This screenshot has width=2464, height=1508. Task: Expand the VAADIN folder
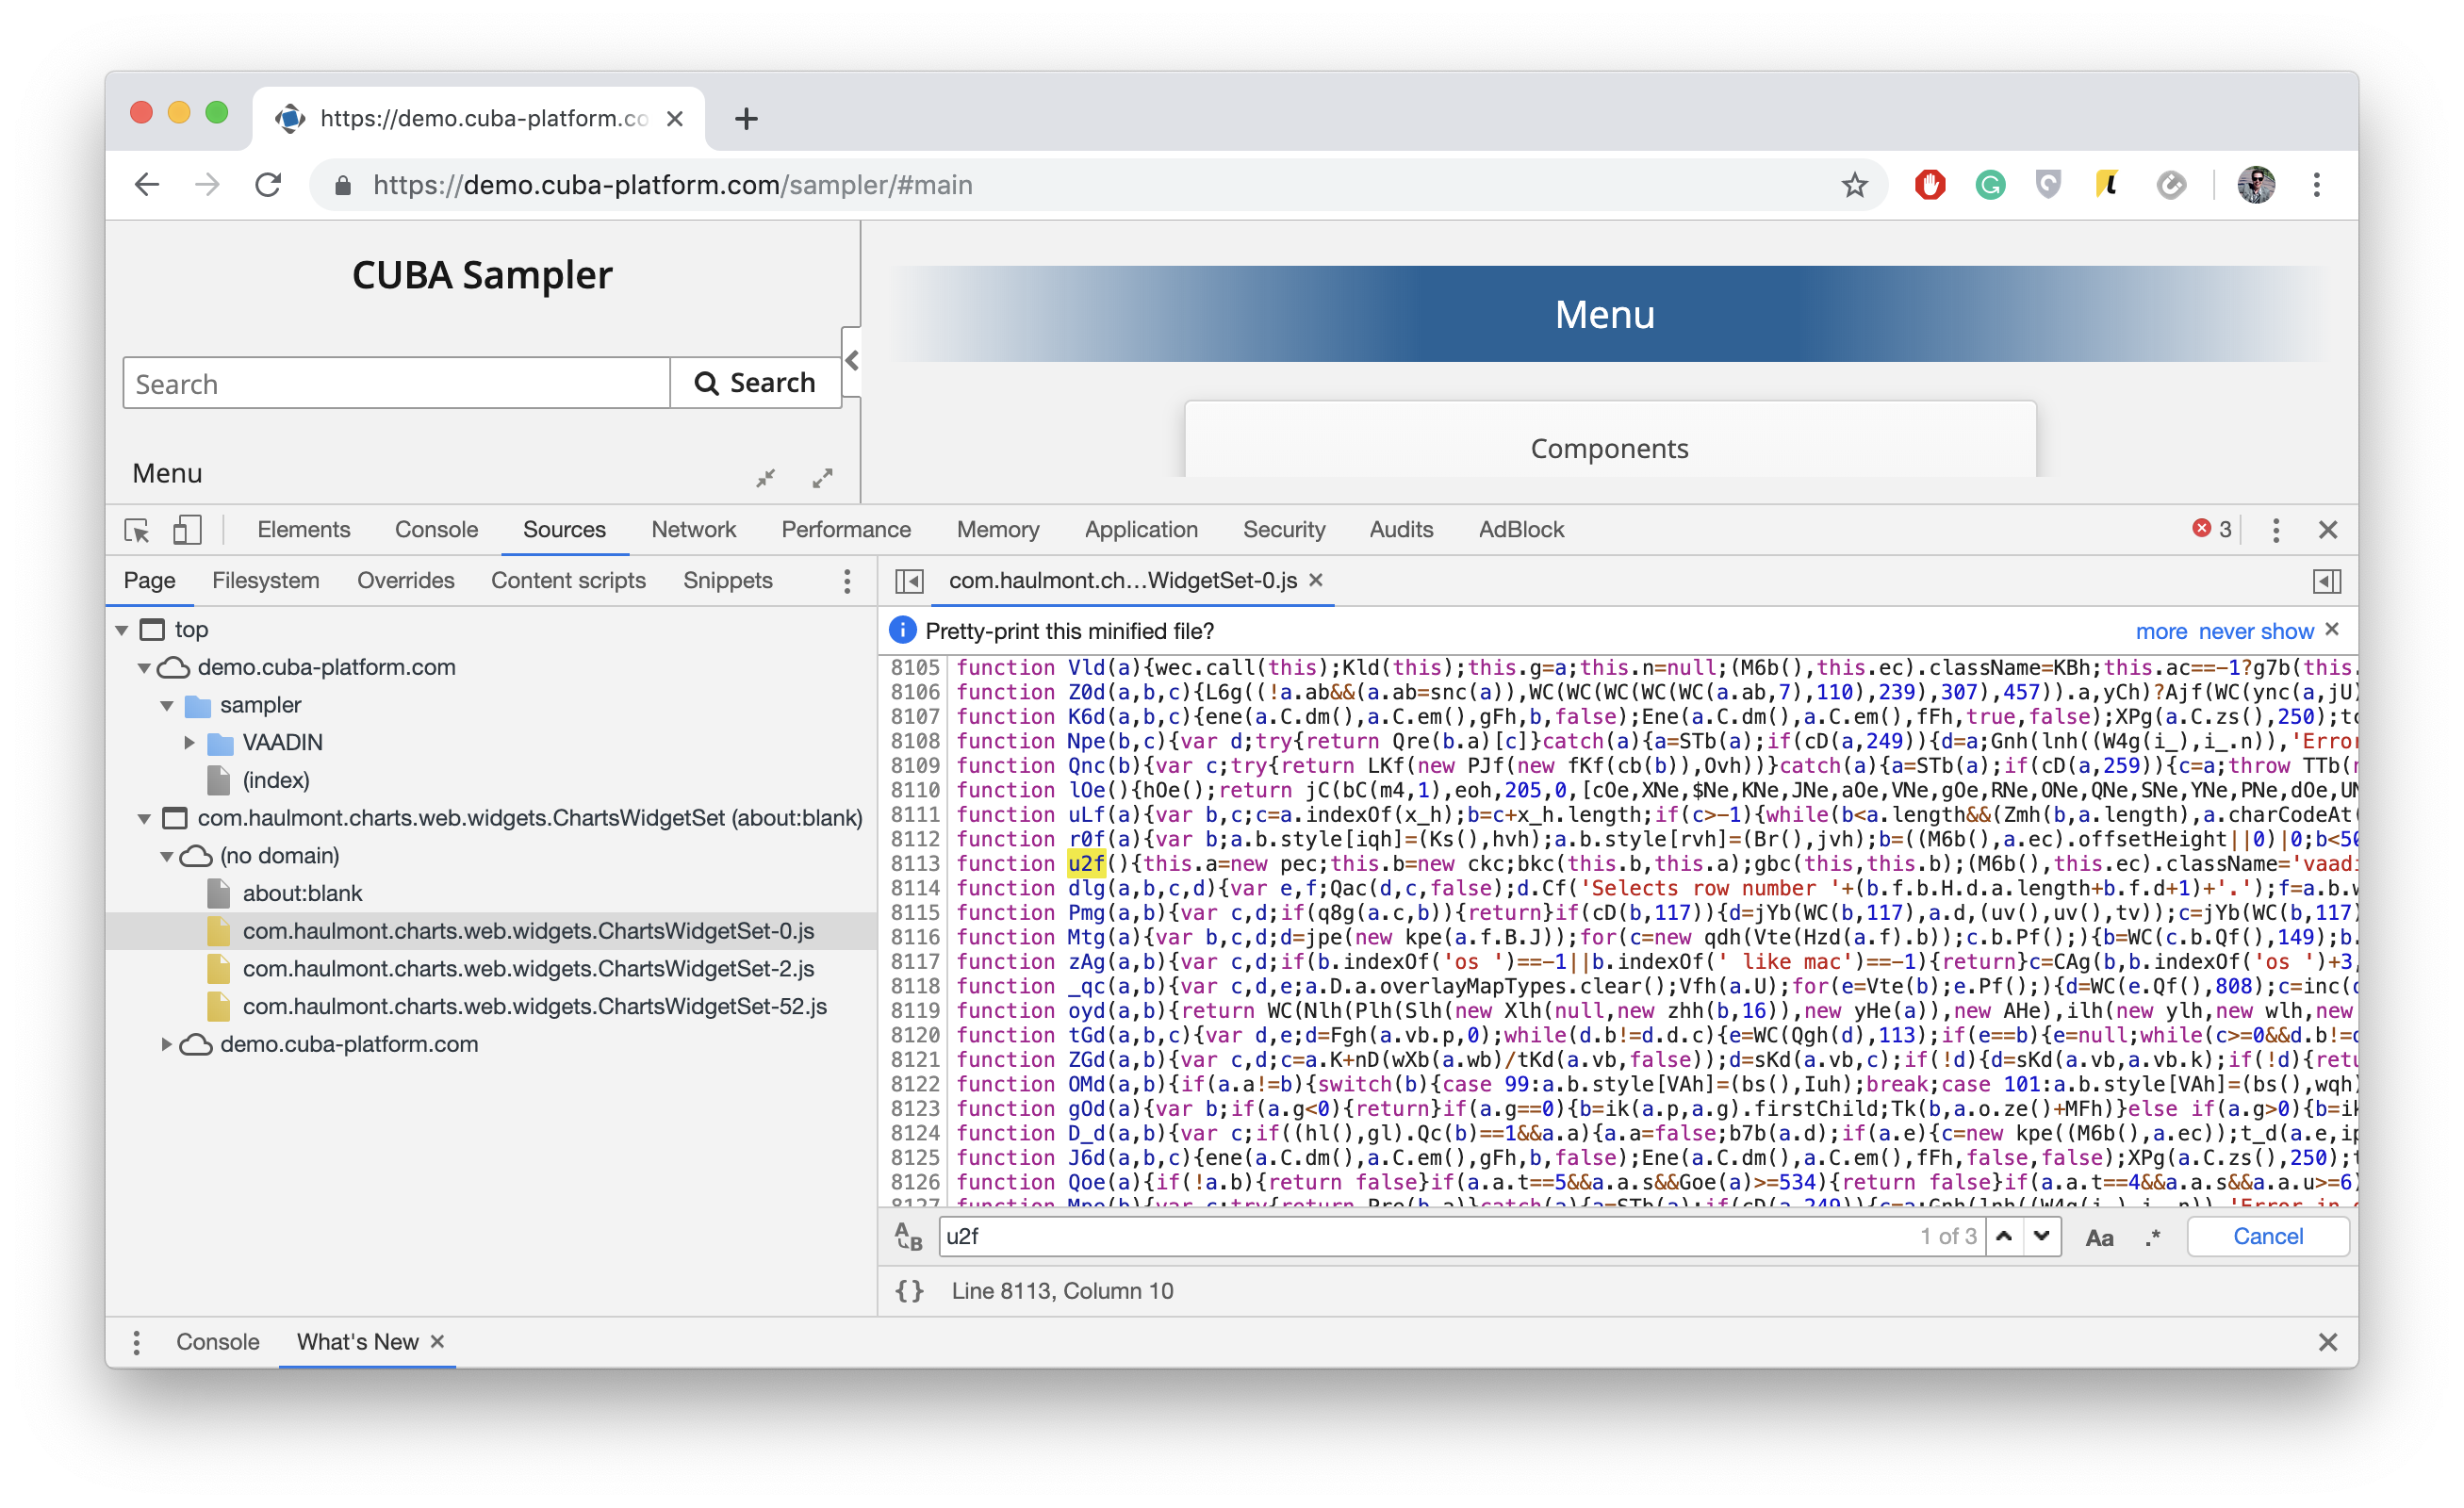[189, 743]
